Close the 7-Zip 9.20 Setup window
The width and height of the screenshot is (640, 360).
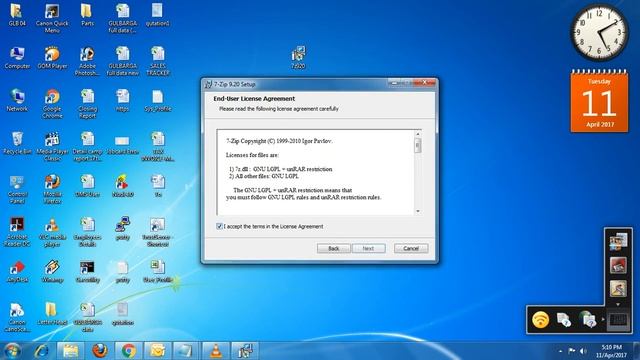424,82
